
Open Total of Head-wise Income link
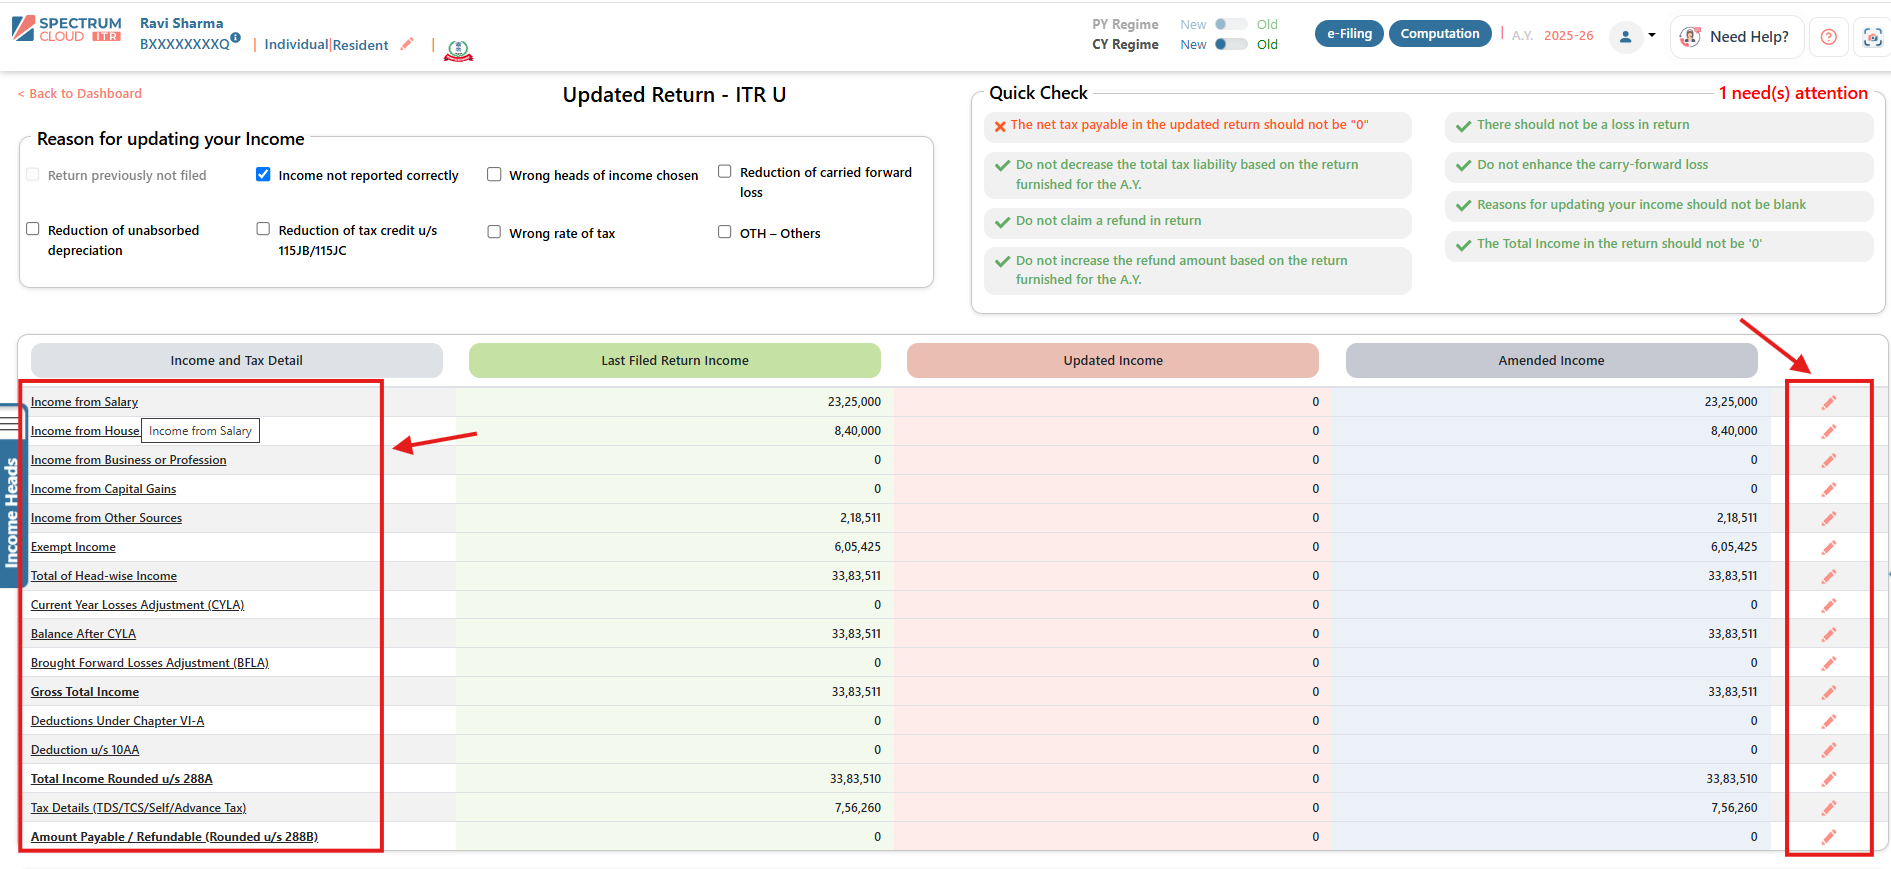[x=103, y=576]
